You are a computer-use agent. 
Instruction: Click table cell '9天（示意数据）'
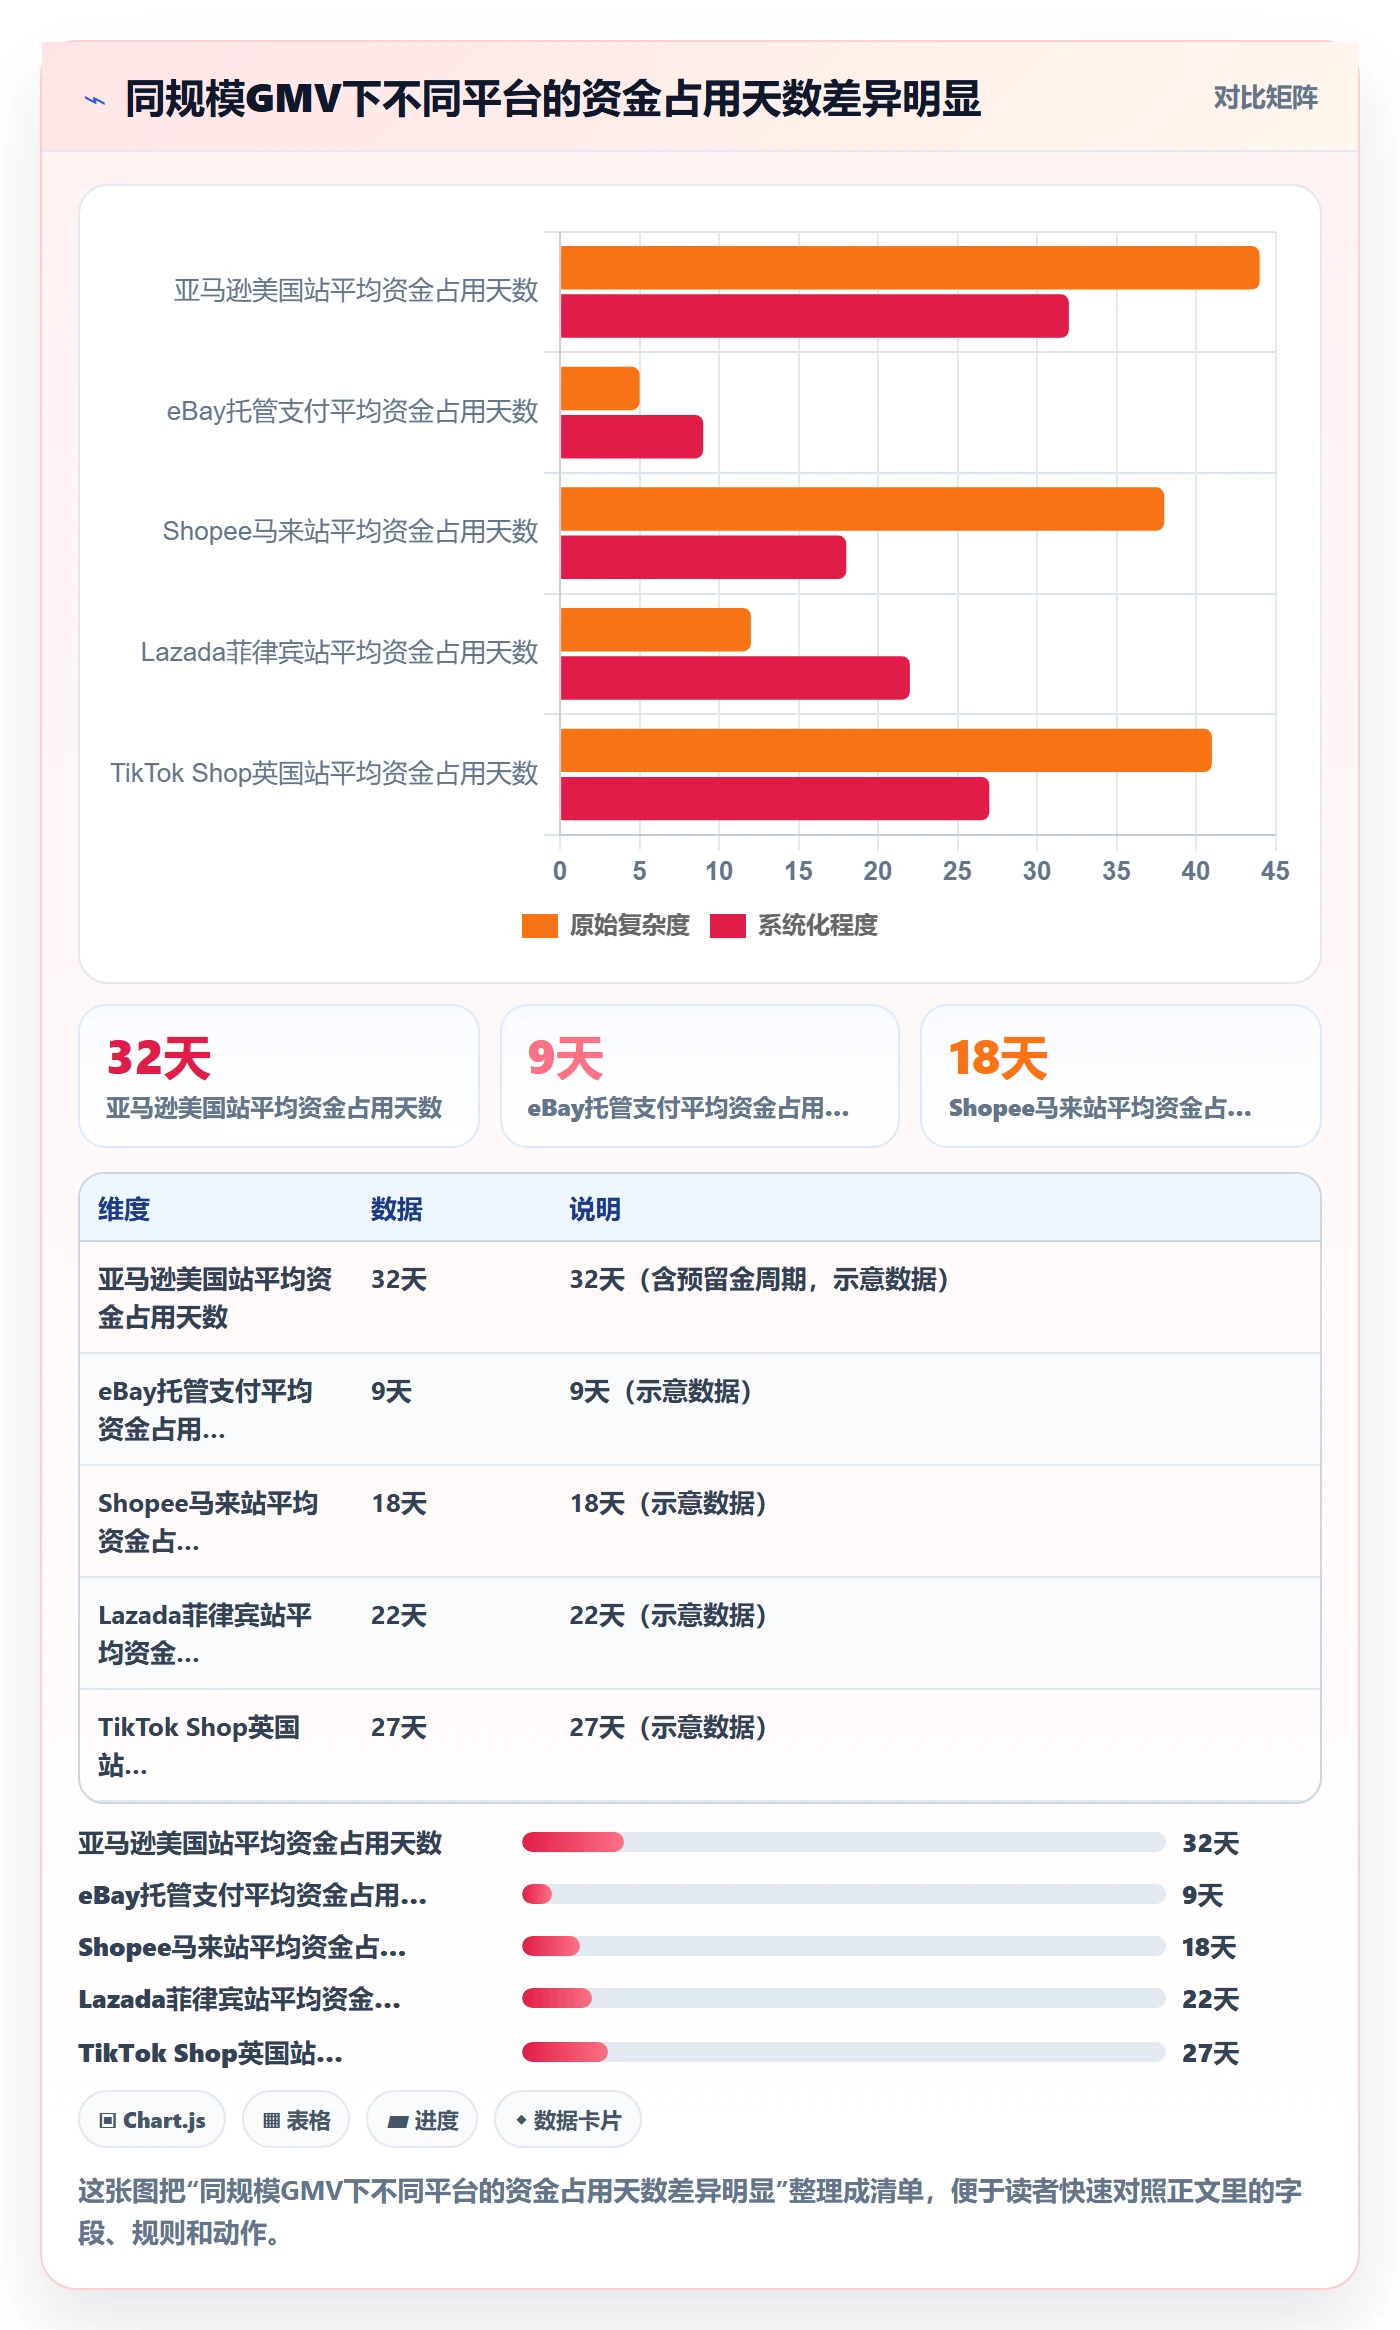click(661, 1391)
